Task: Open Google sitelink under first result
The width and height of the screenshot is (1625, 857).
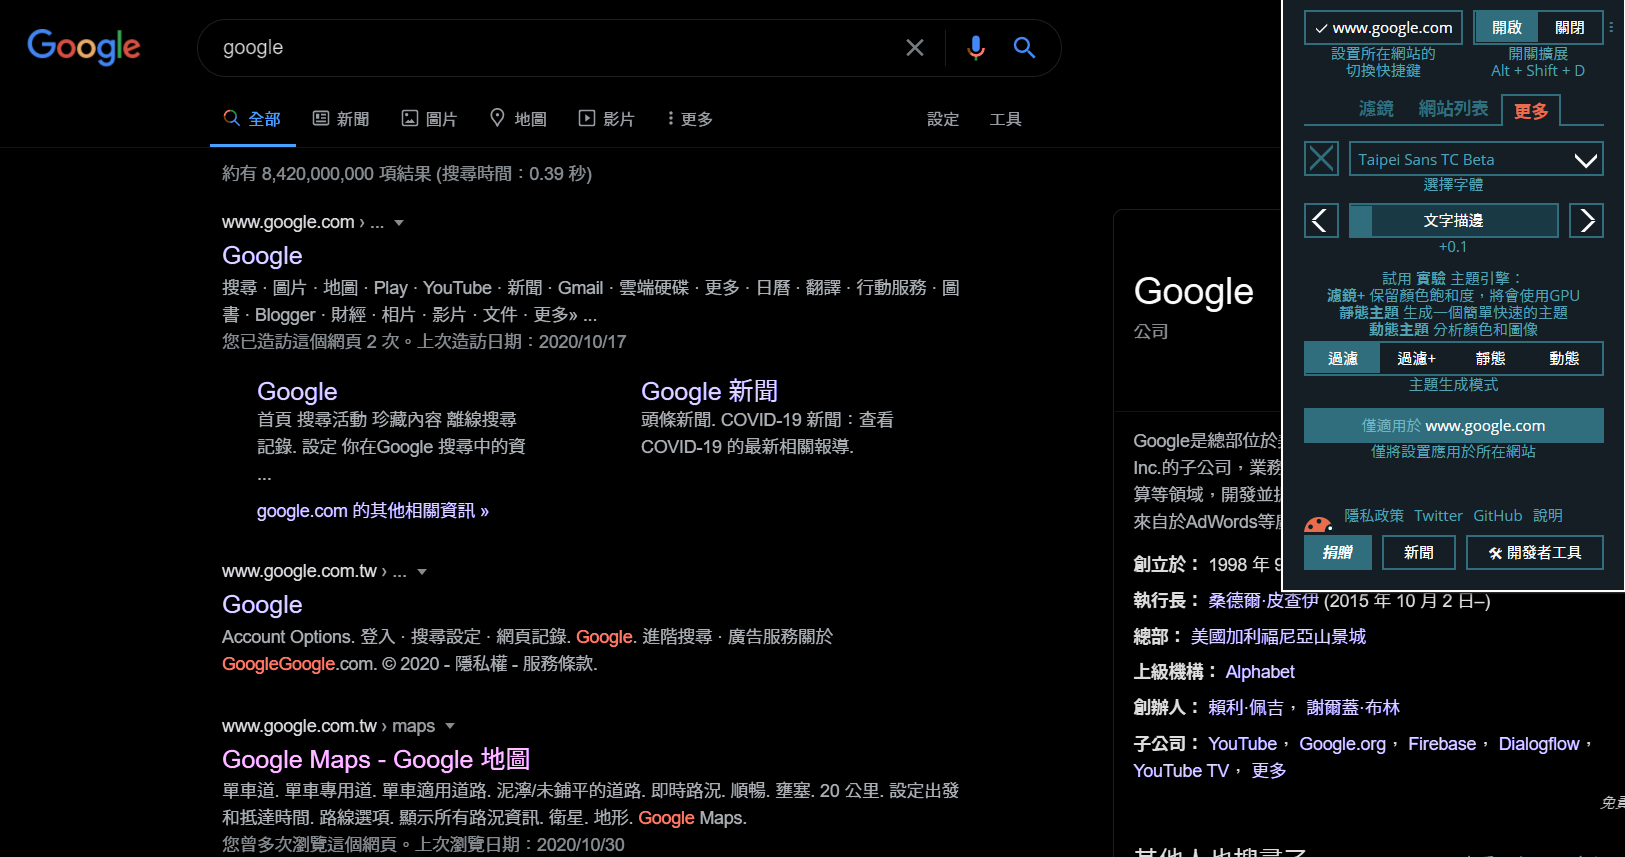Action: pyautogui.click(x=297, y=391)
